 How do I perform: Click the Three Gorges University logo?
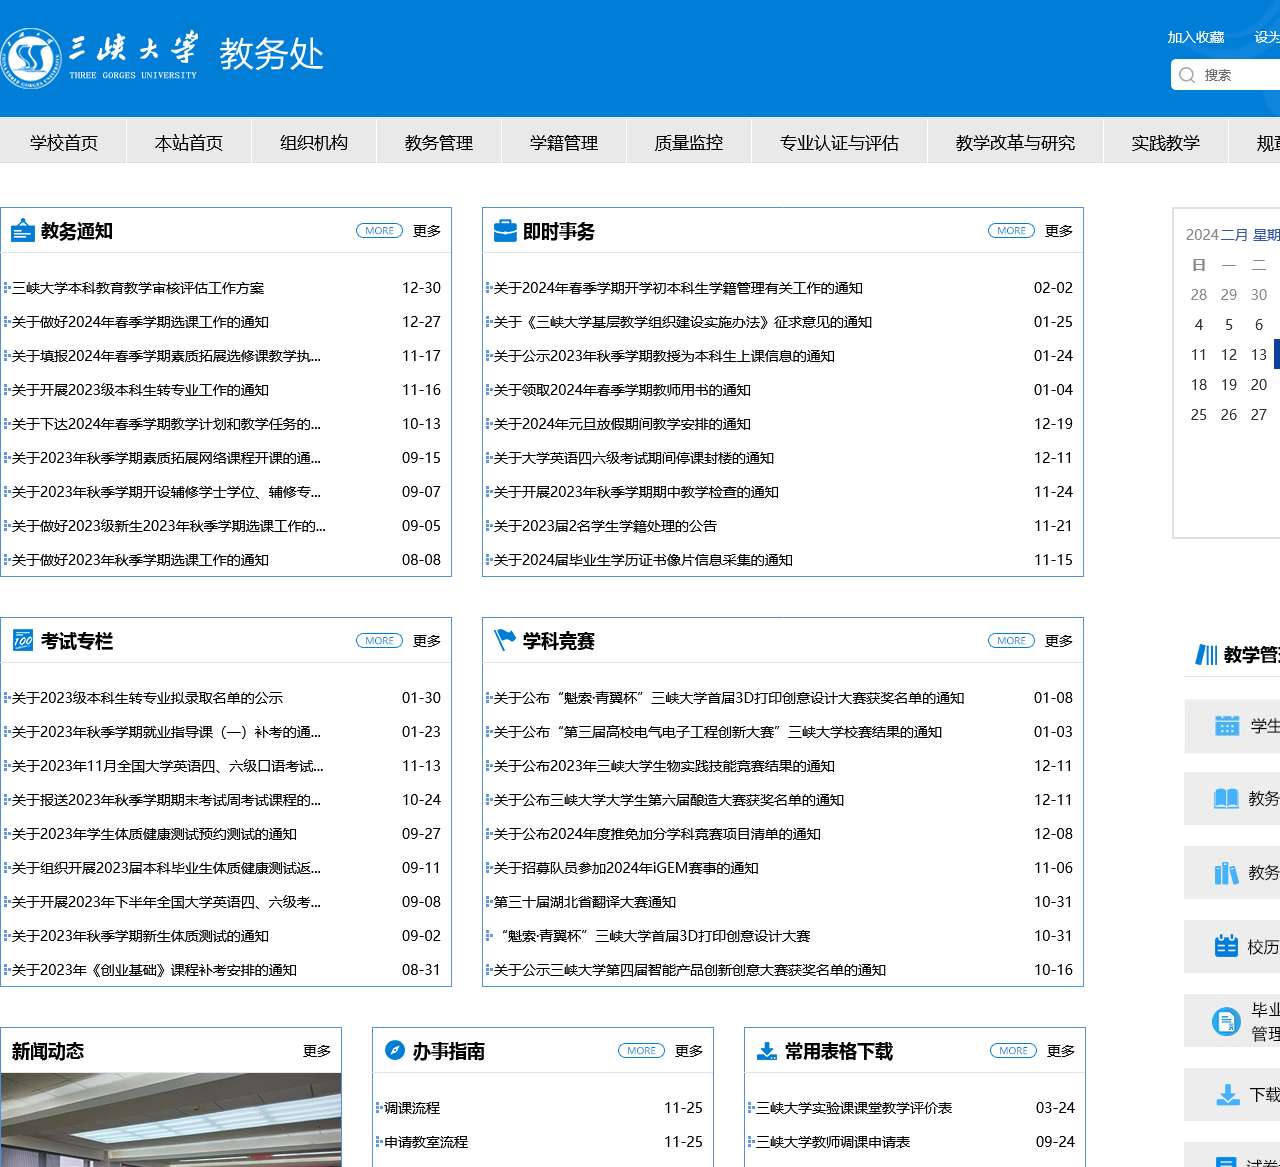35,60
